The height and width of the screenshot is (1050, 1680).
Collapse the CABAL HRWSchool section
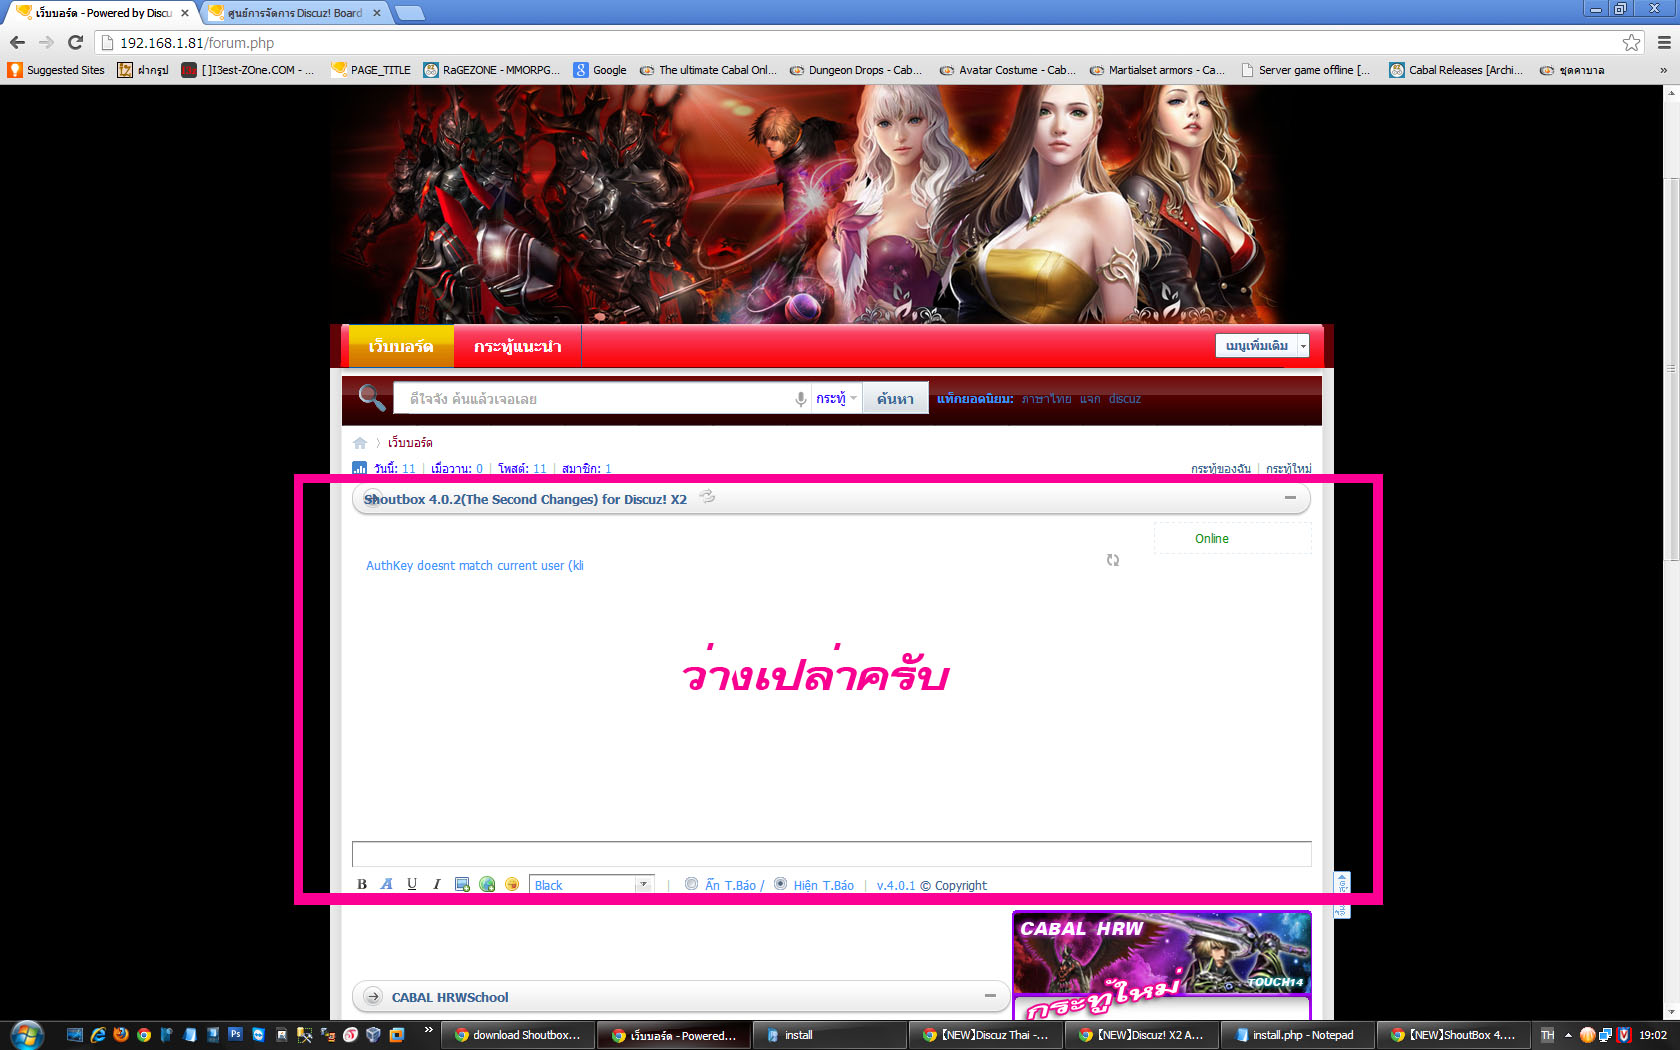pos(990,996)
